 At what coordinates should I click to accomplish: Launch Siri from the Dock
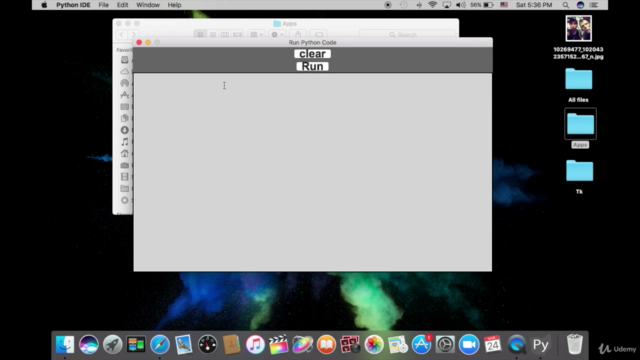pos(89,344)
